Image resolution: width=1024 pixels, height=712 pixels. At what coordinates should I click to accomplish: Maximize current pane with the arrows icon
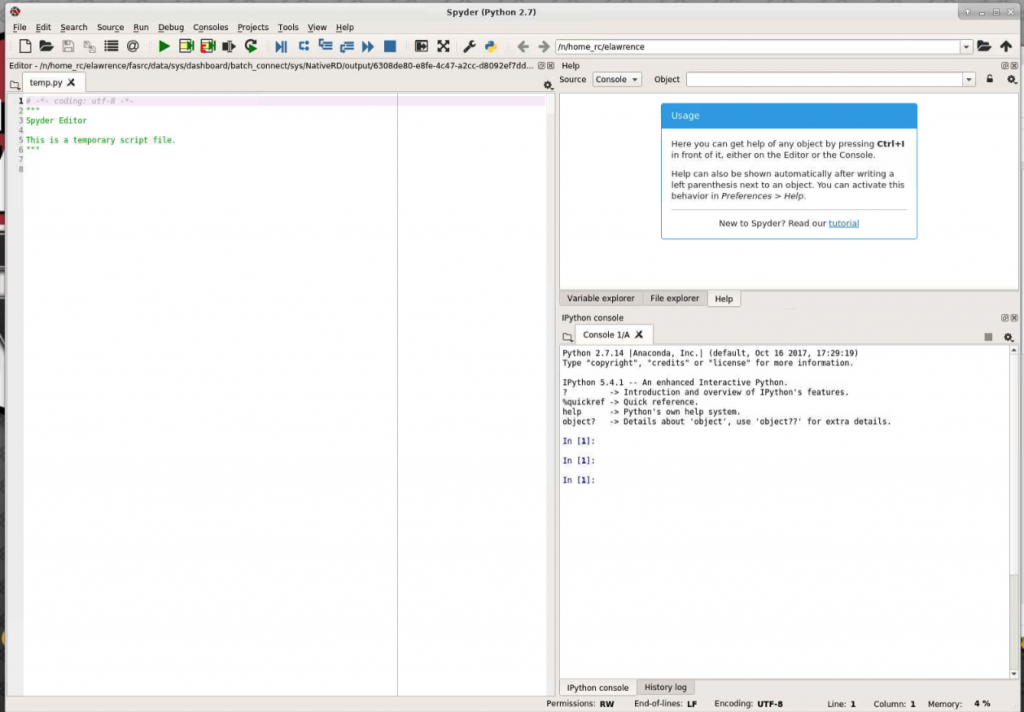click(x=443, y=46)
